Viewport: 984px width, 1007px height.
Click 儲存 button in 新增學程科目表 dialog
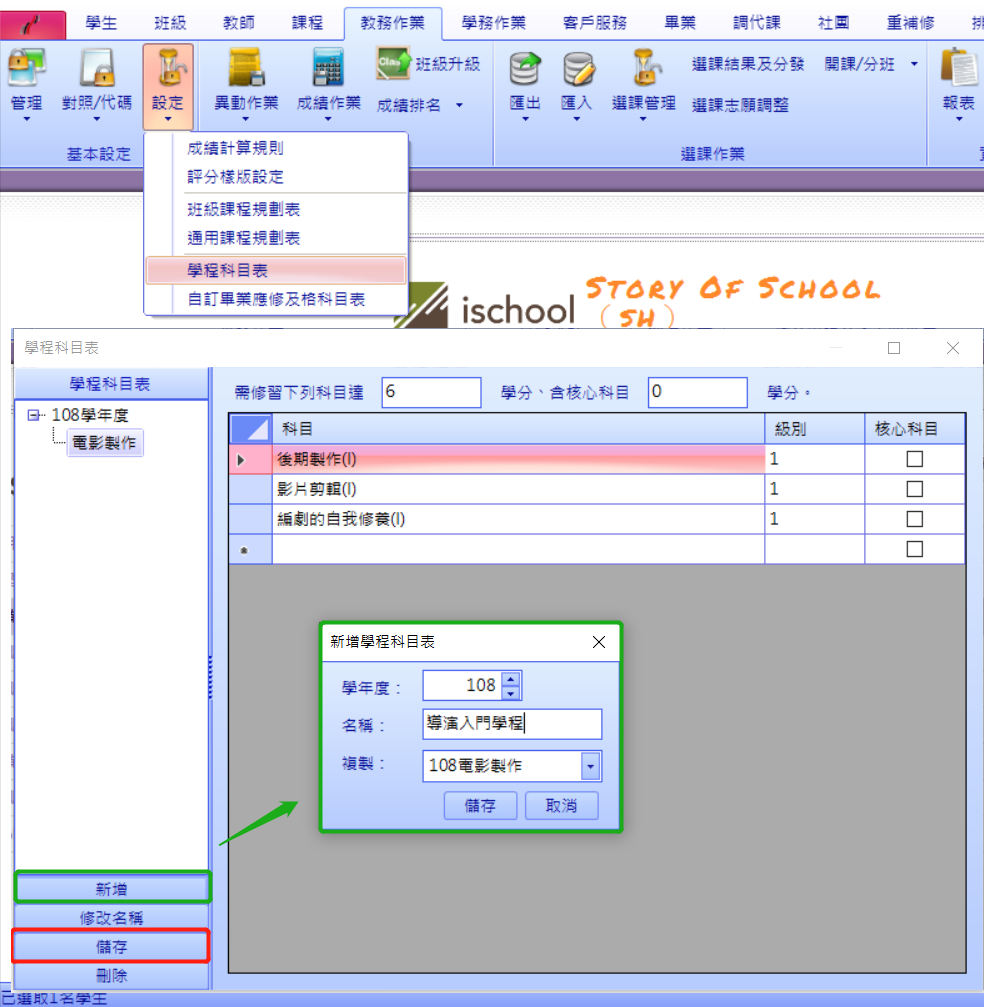(x=480, y=805)
